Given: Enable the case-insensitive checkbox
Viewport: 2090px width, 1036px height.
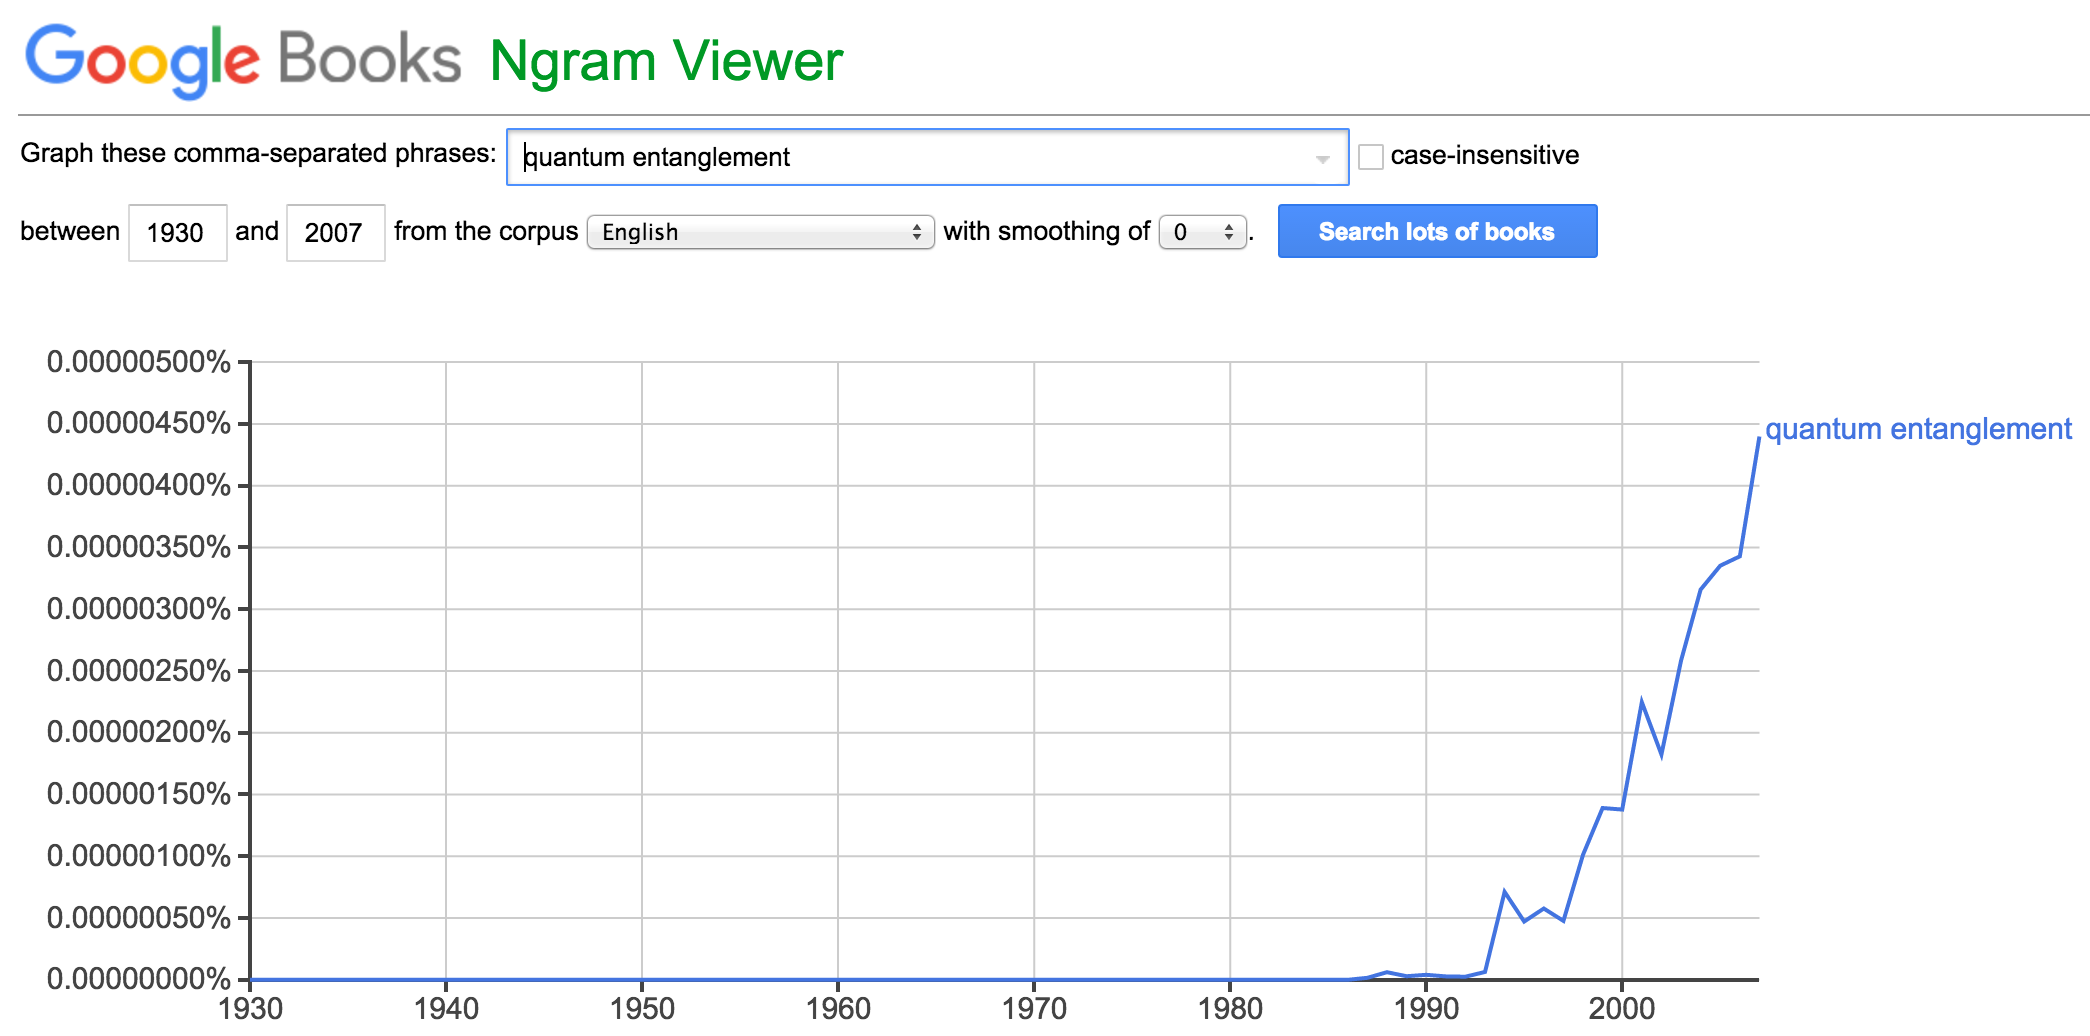Looking at the screenshot, I should coord(1371,157).
